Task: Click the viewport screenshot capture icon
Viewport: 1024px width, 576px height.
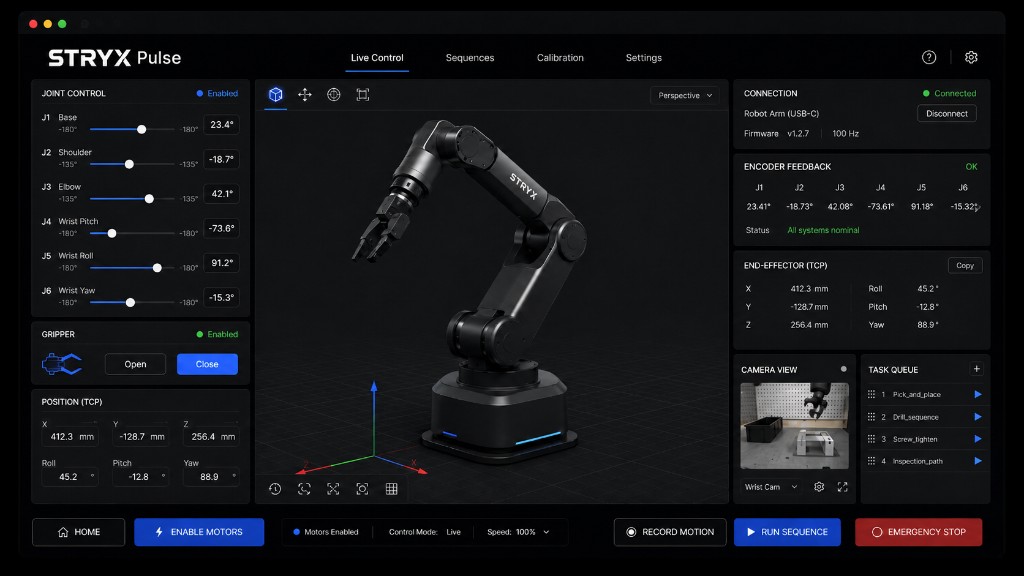Action: coord(362,488)
